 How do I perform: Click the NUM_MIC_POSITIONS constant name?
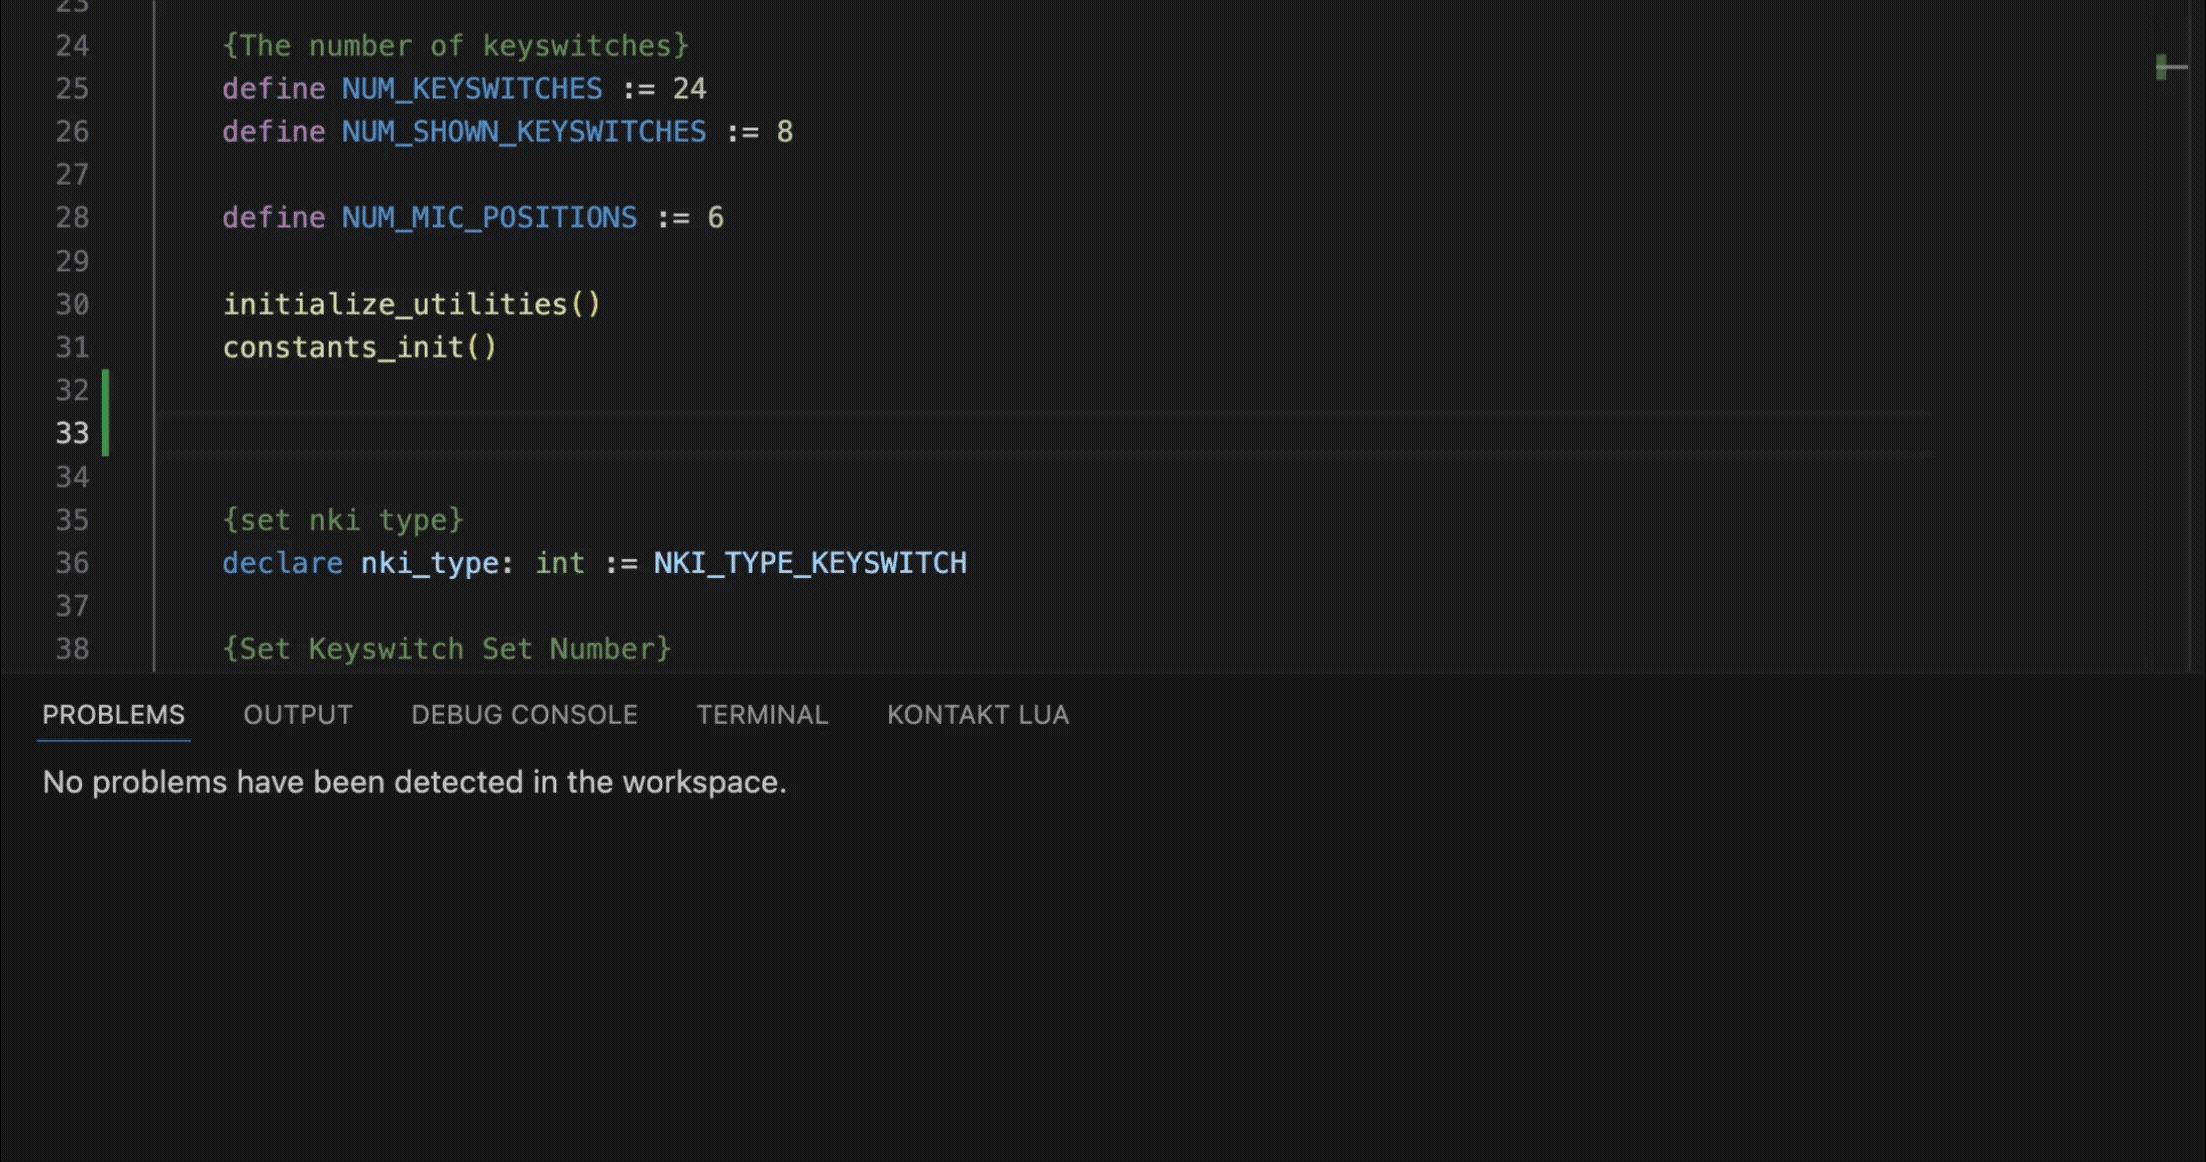coord(489,218)
